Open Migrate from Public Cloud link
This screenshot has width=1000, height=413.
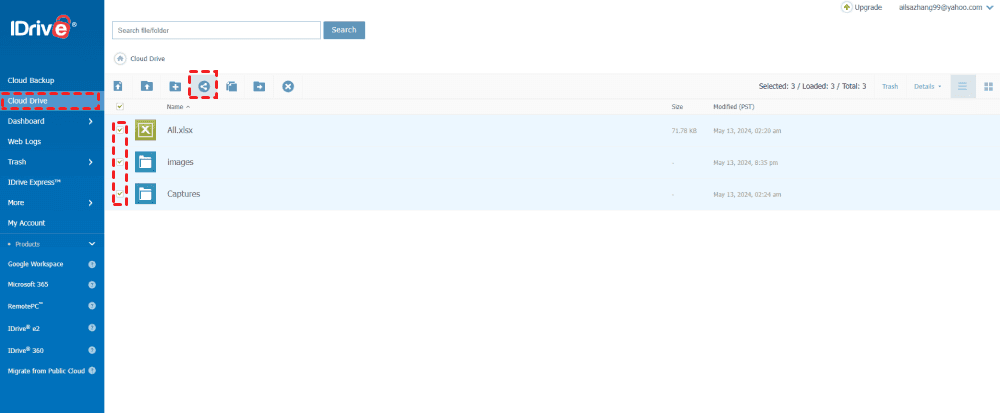click(x=47, y=370)
